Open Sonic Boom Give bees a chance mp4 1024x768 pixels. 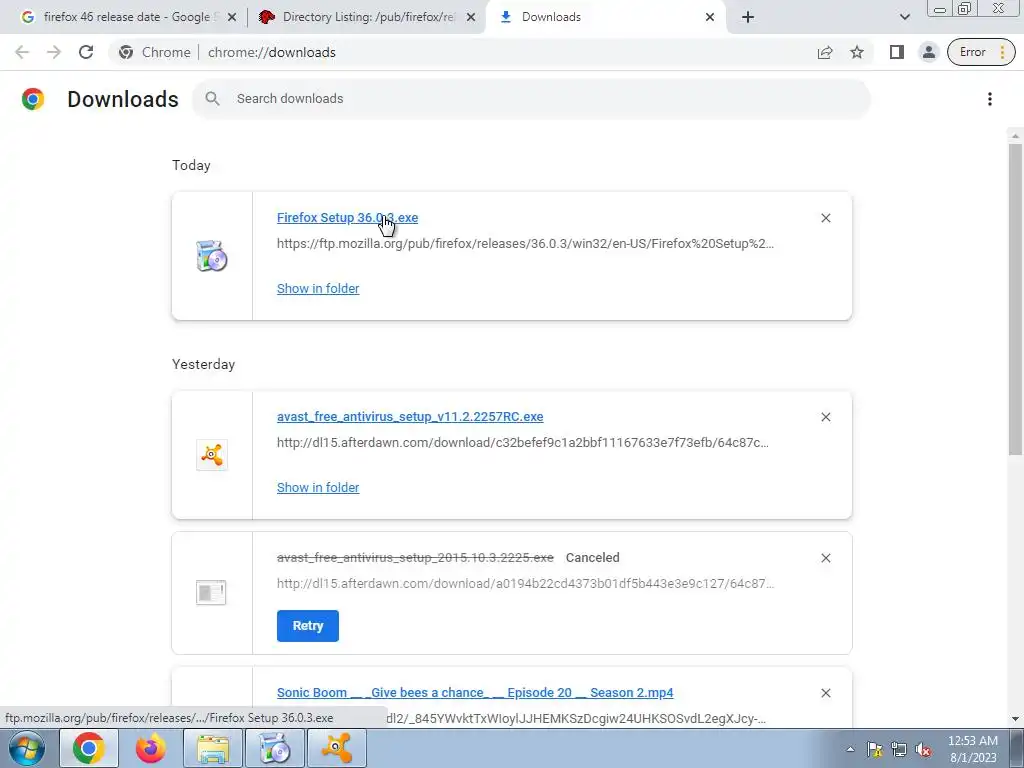coord(475,693)
